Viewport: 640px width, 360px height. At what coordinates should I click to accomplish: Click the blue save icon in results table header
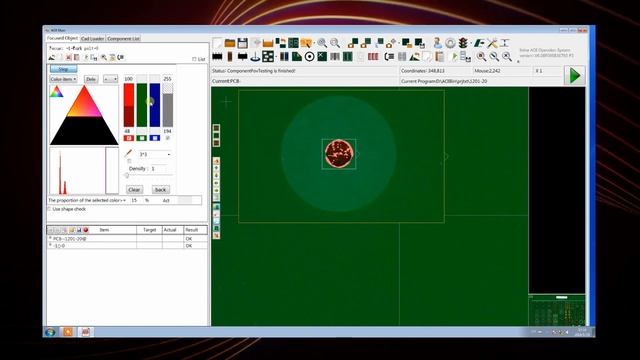click(79, 230)
